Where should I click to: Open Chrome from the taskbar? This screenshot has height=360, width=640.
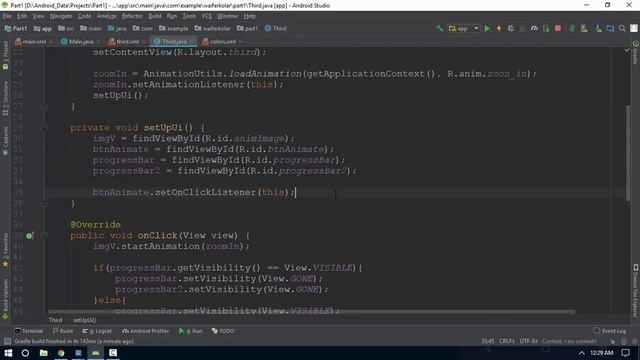61,353
